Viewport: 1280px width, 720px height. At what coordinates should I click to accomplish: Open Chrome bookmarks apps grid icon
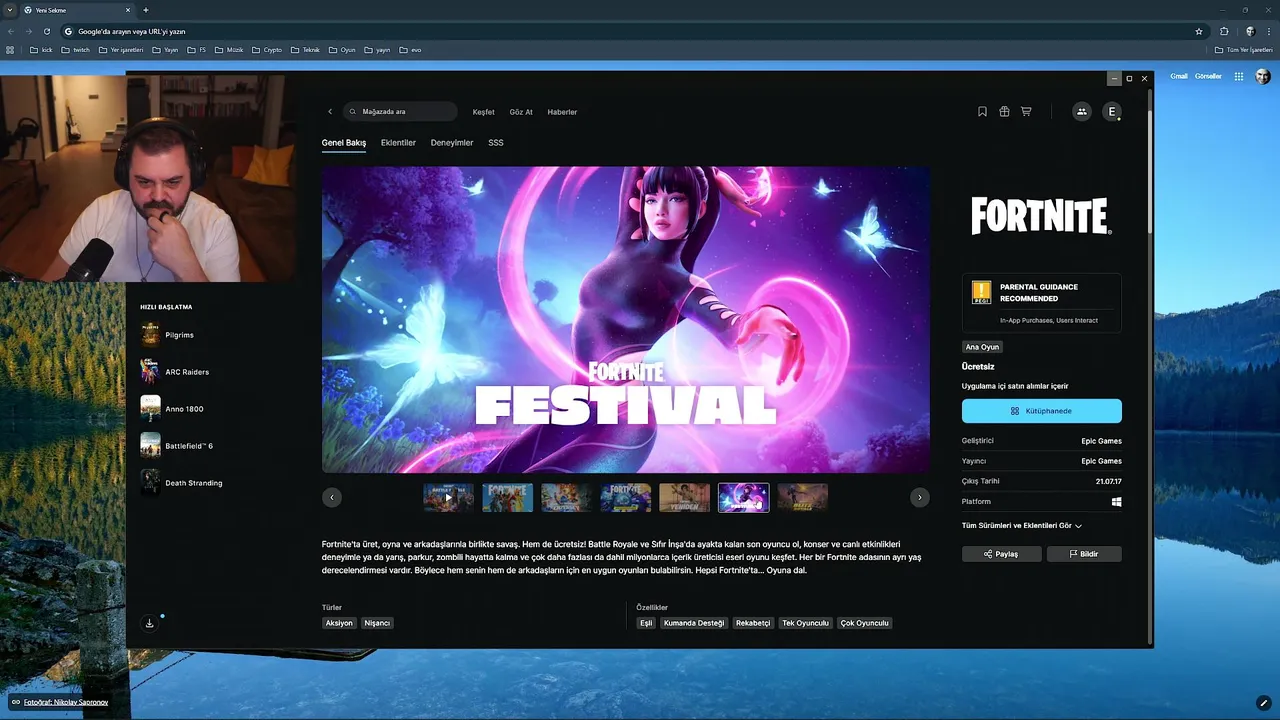11,50
